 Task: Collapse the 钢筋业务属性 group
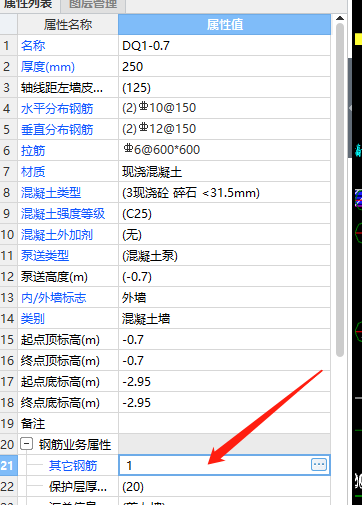tap(26, 444)
